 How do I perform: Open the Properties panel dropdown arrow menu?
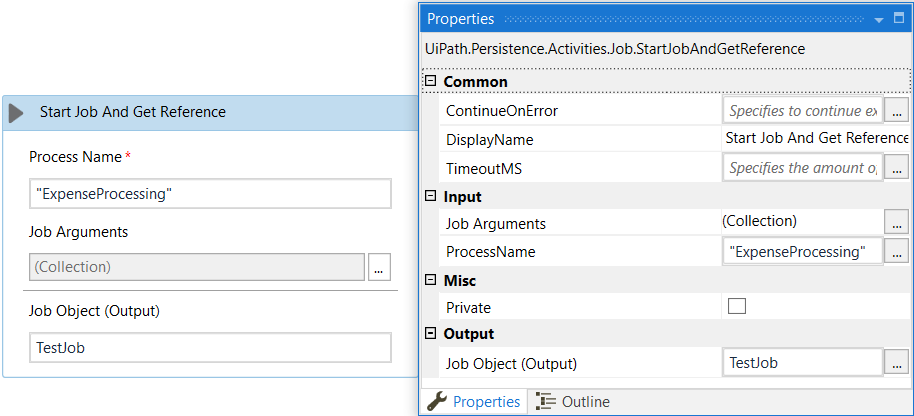point(878,19)
